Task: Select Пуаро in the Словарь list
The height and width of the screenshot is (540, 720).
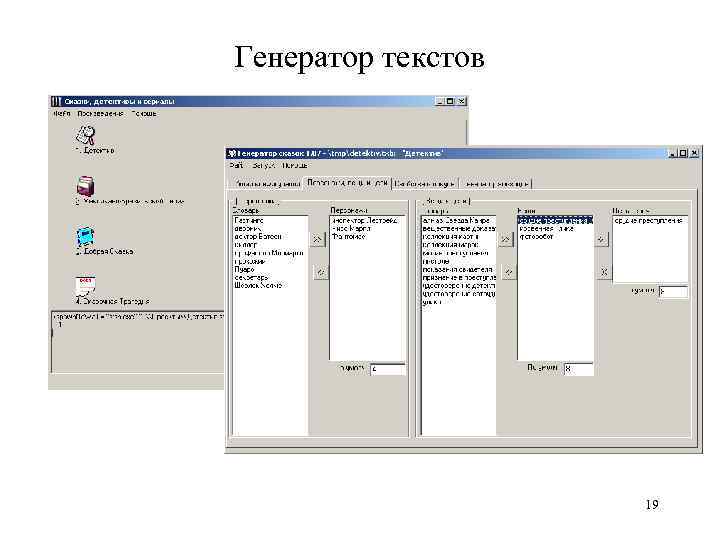Action: (x=244, y=270)
